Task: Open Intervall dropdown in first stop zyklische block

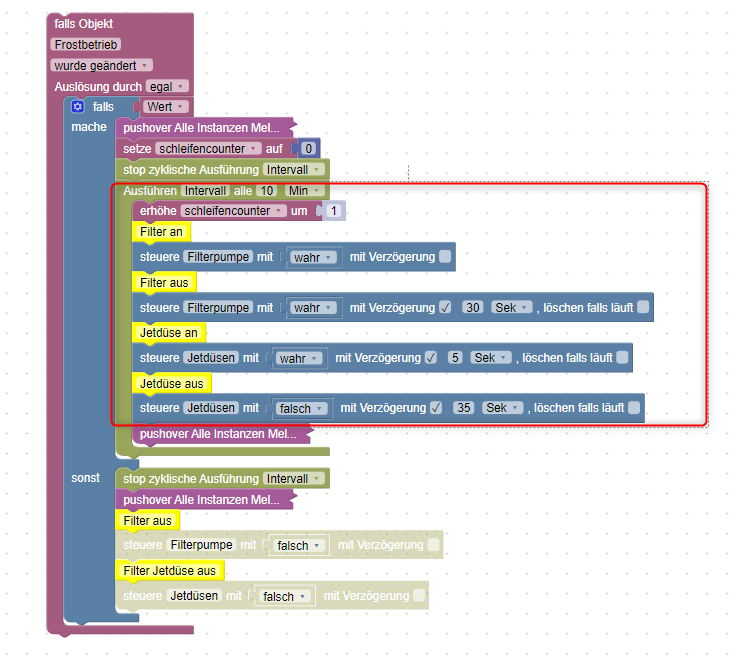Action: coord(293,170)
